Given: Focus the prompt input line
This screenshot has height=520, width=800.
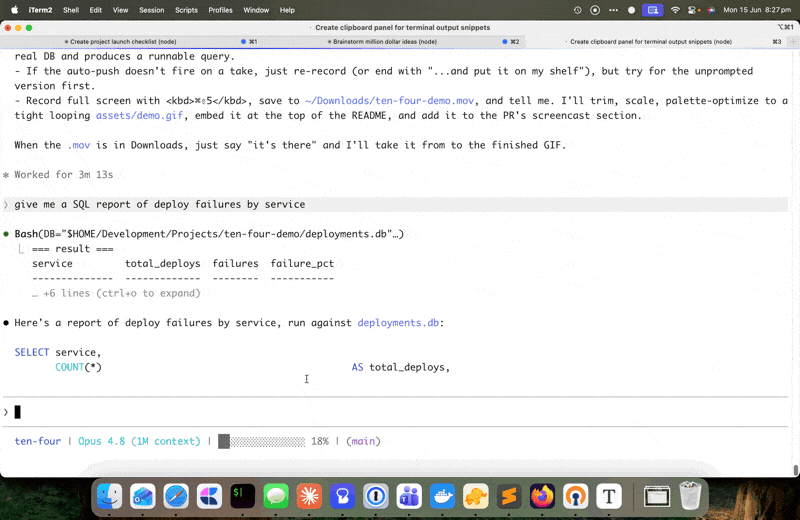Looking at the screenshot, I should (x=395, y=412).
